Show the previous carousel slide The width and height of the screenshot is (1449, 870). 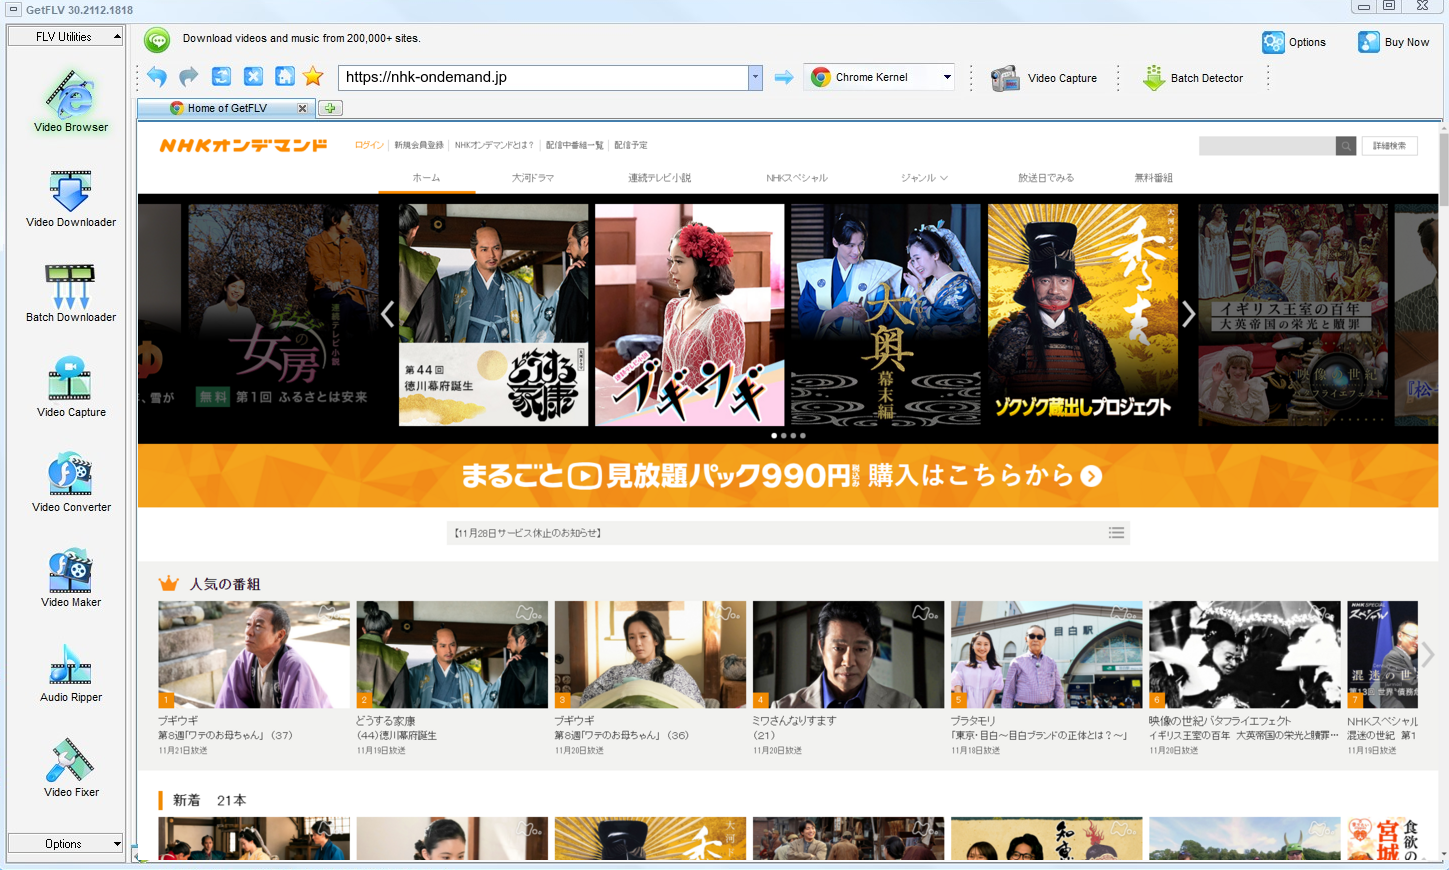(x=388, y=314)
